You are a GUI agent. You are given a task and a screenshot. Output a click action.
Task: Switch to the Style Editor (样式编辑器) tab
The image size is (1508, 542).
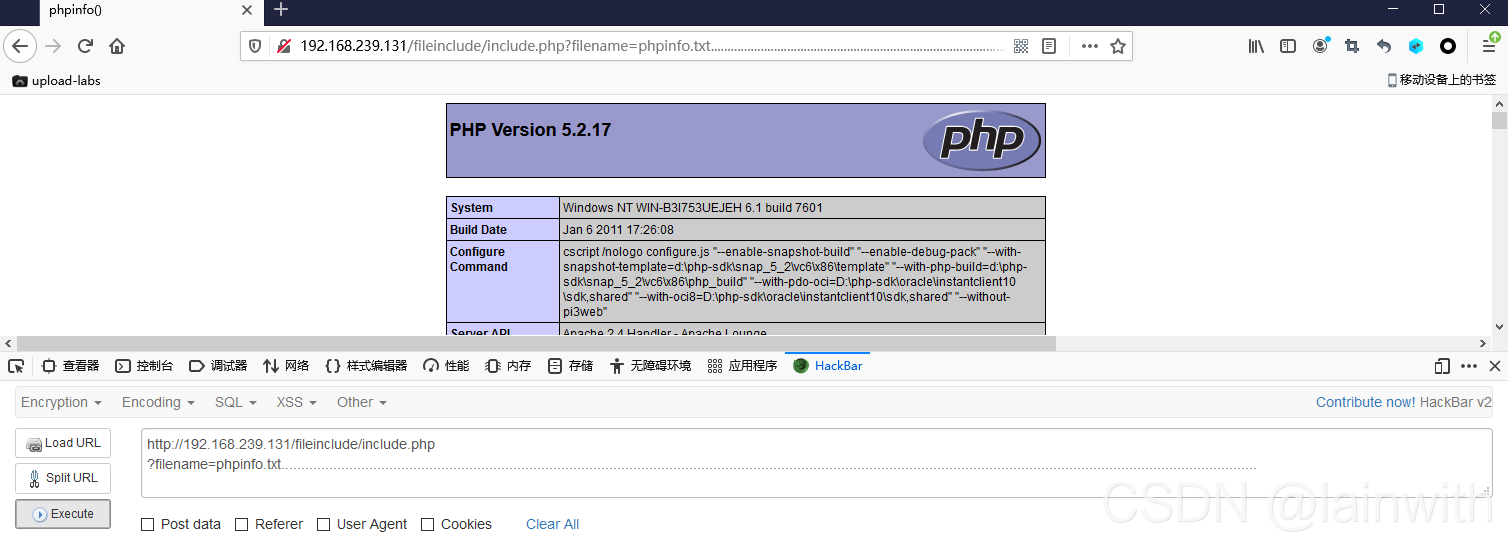(x=366, y=366)
